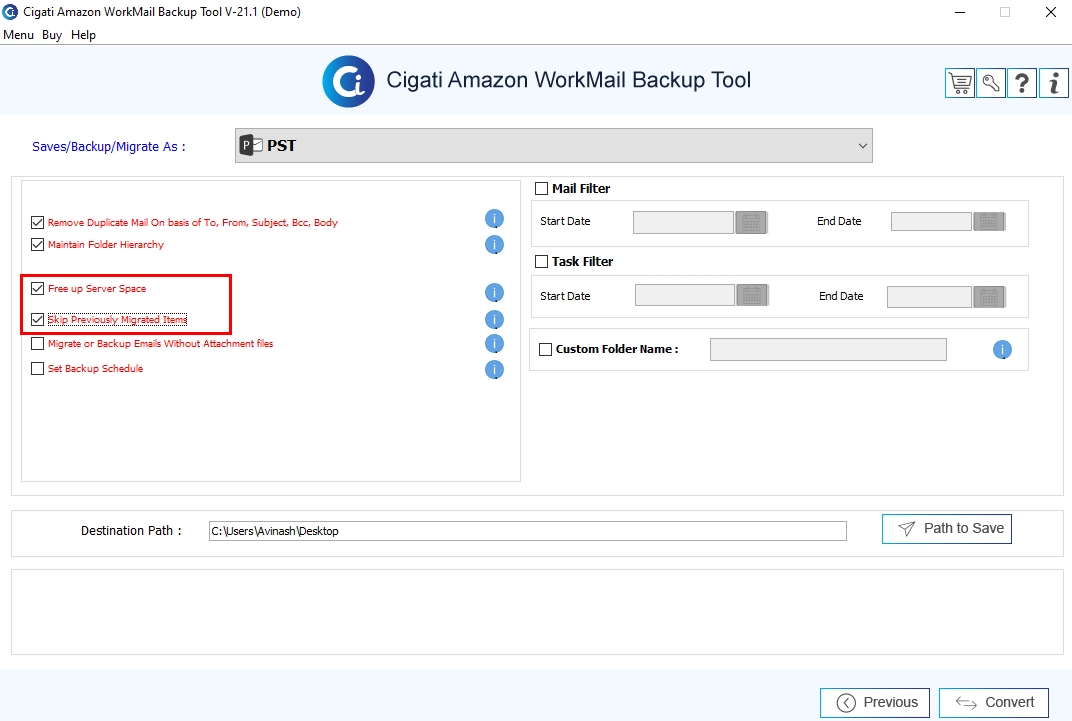Open Mail Filter Start Date calendar
The image size is (1072, 721).
click(x=751, y=222)
